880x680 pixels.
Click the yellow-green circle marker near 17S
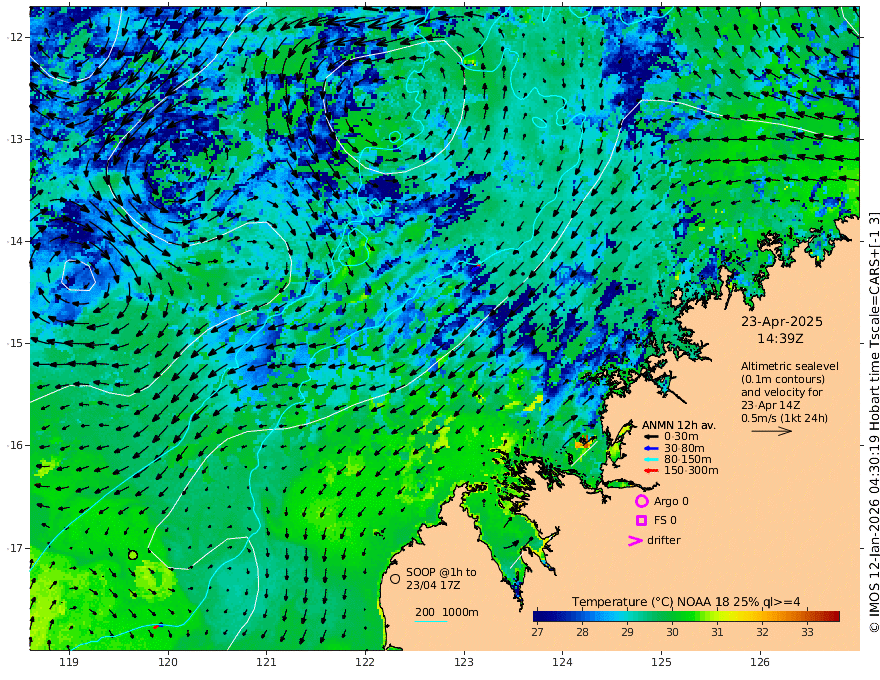click(x=133, y=555)
